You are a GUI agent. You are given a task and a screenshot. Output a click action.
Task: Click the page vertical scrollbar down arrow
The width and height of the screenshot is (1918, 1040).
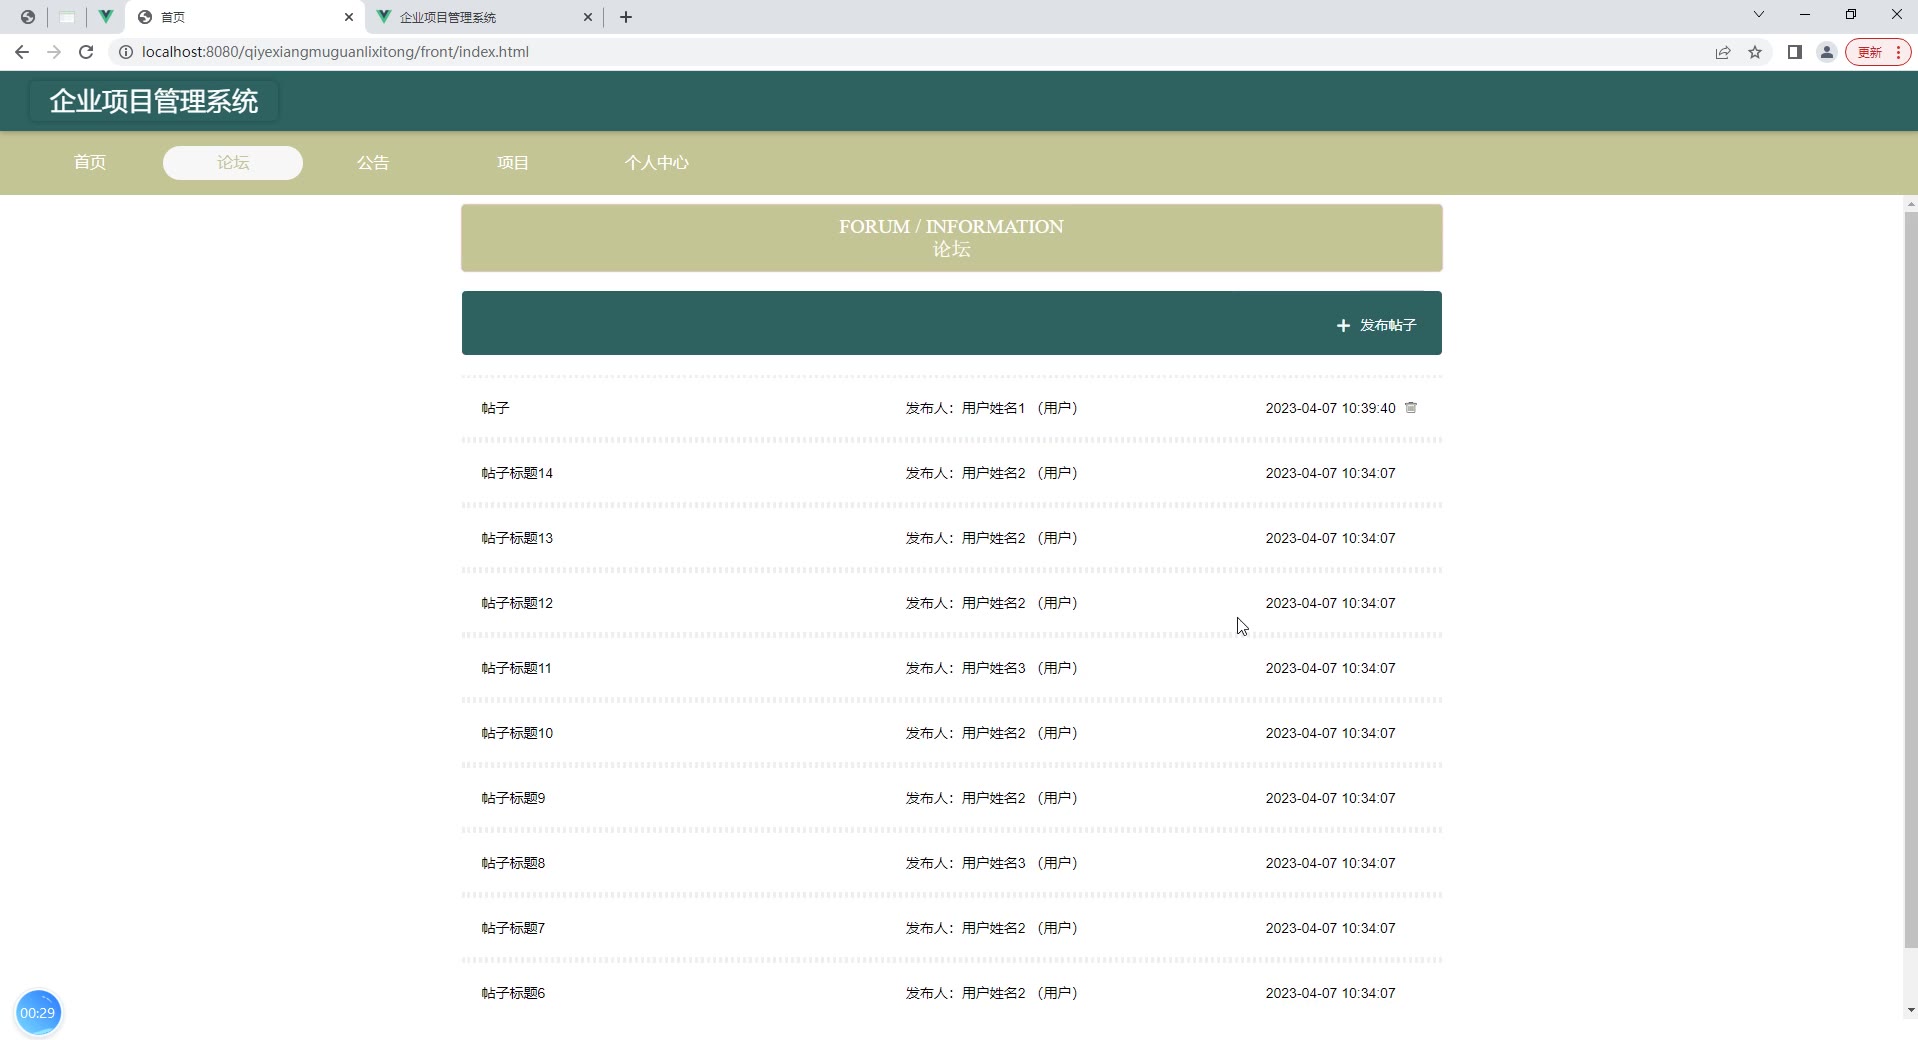point(1910,1010)
